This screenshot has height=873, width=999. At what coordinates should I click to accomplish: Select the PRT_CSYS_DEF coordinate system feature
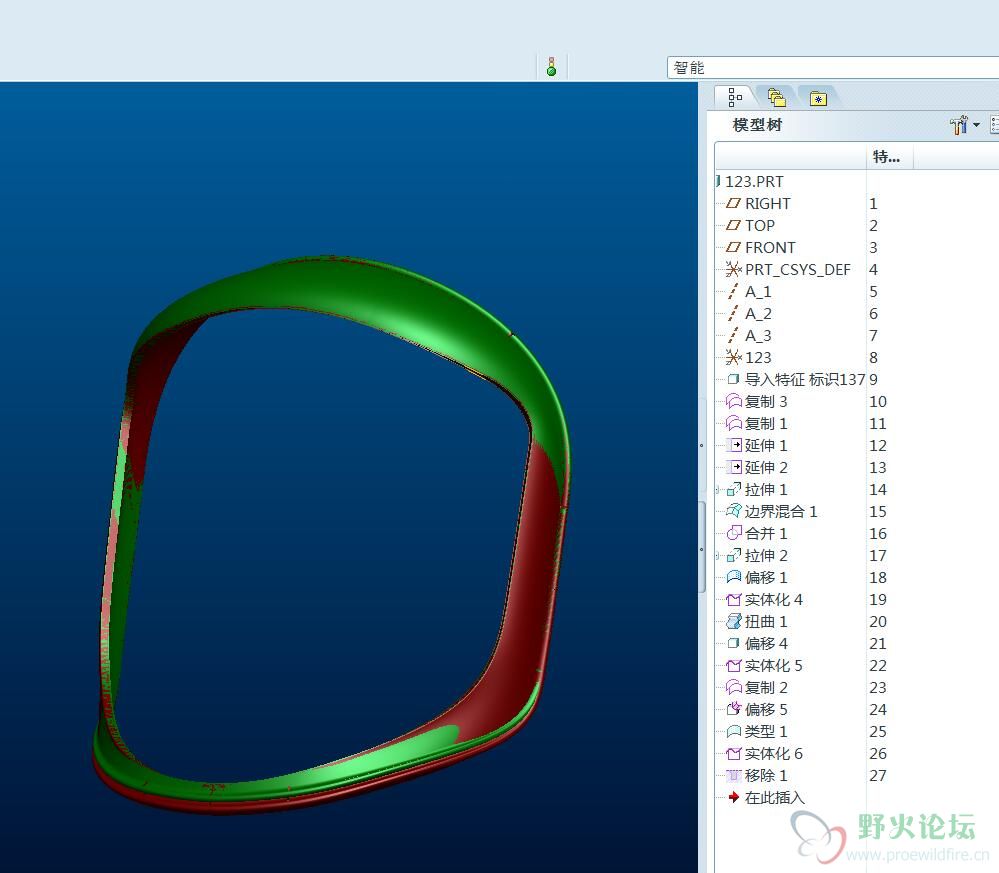(797, 269)
